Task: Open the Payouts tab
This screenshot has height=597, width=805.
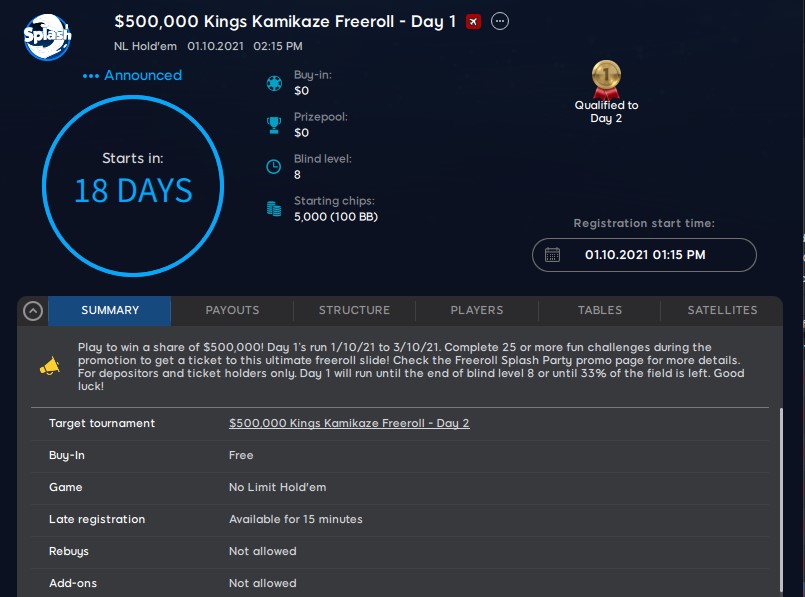Action: (232, 311)
